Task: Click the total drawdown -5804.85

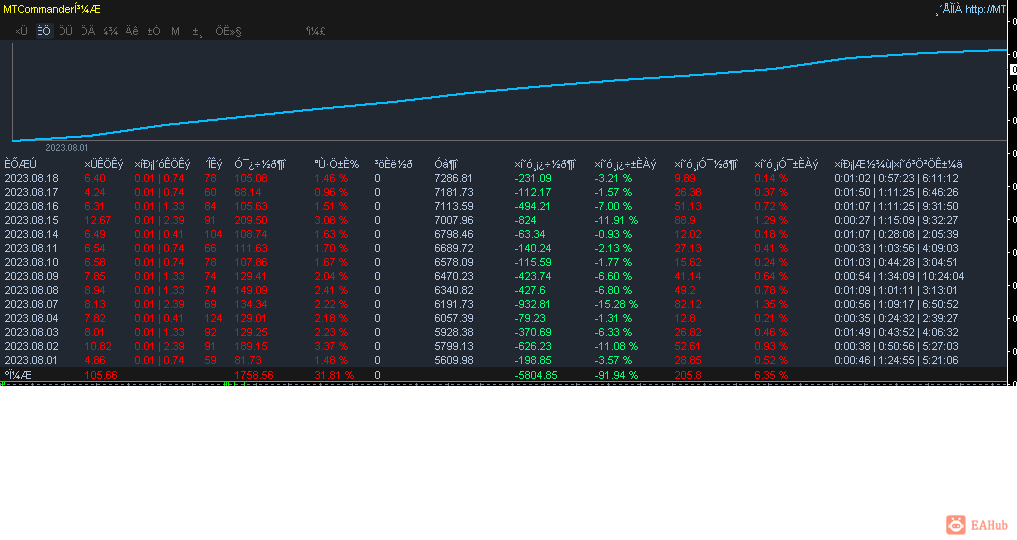Action: (536, 375)
